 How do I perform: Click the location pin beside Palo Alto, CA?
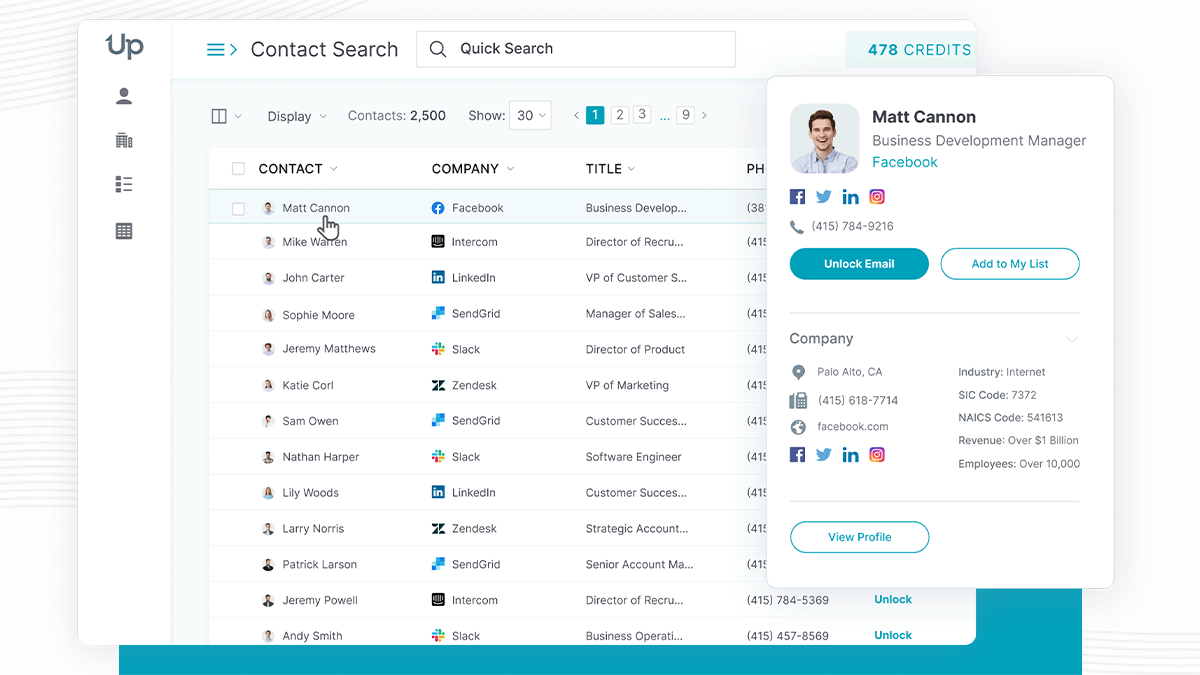tap(798, 372)
